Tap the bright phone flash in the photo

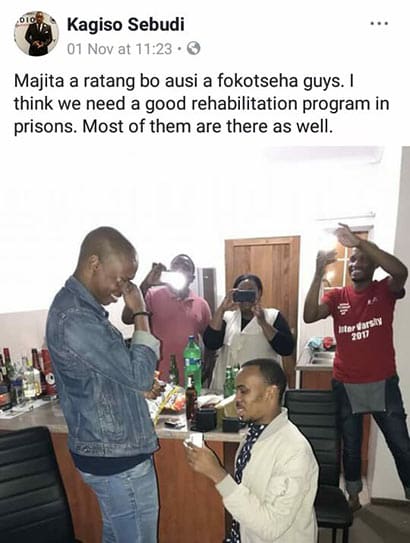coord(174,279)
